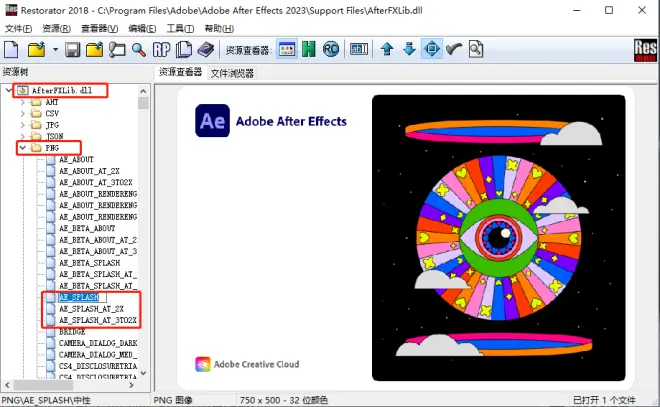The width and height of the screenshot is (660, 407).
Task: Open the 查看器(V) menu
Action: point(99,28)
